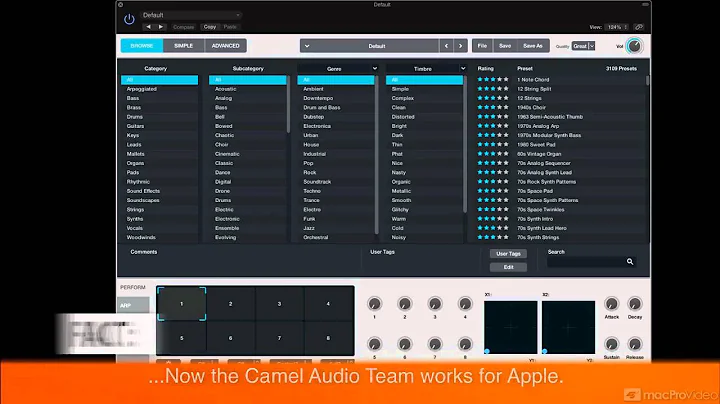Click inside the X2 XY pad

pos(568,327)
